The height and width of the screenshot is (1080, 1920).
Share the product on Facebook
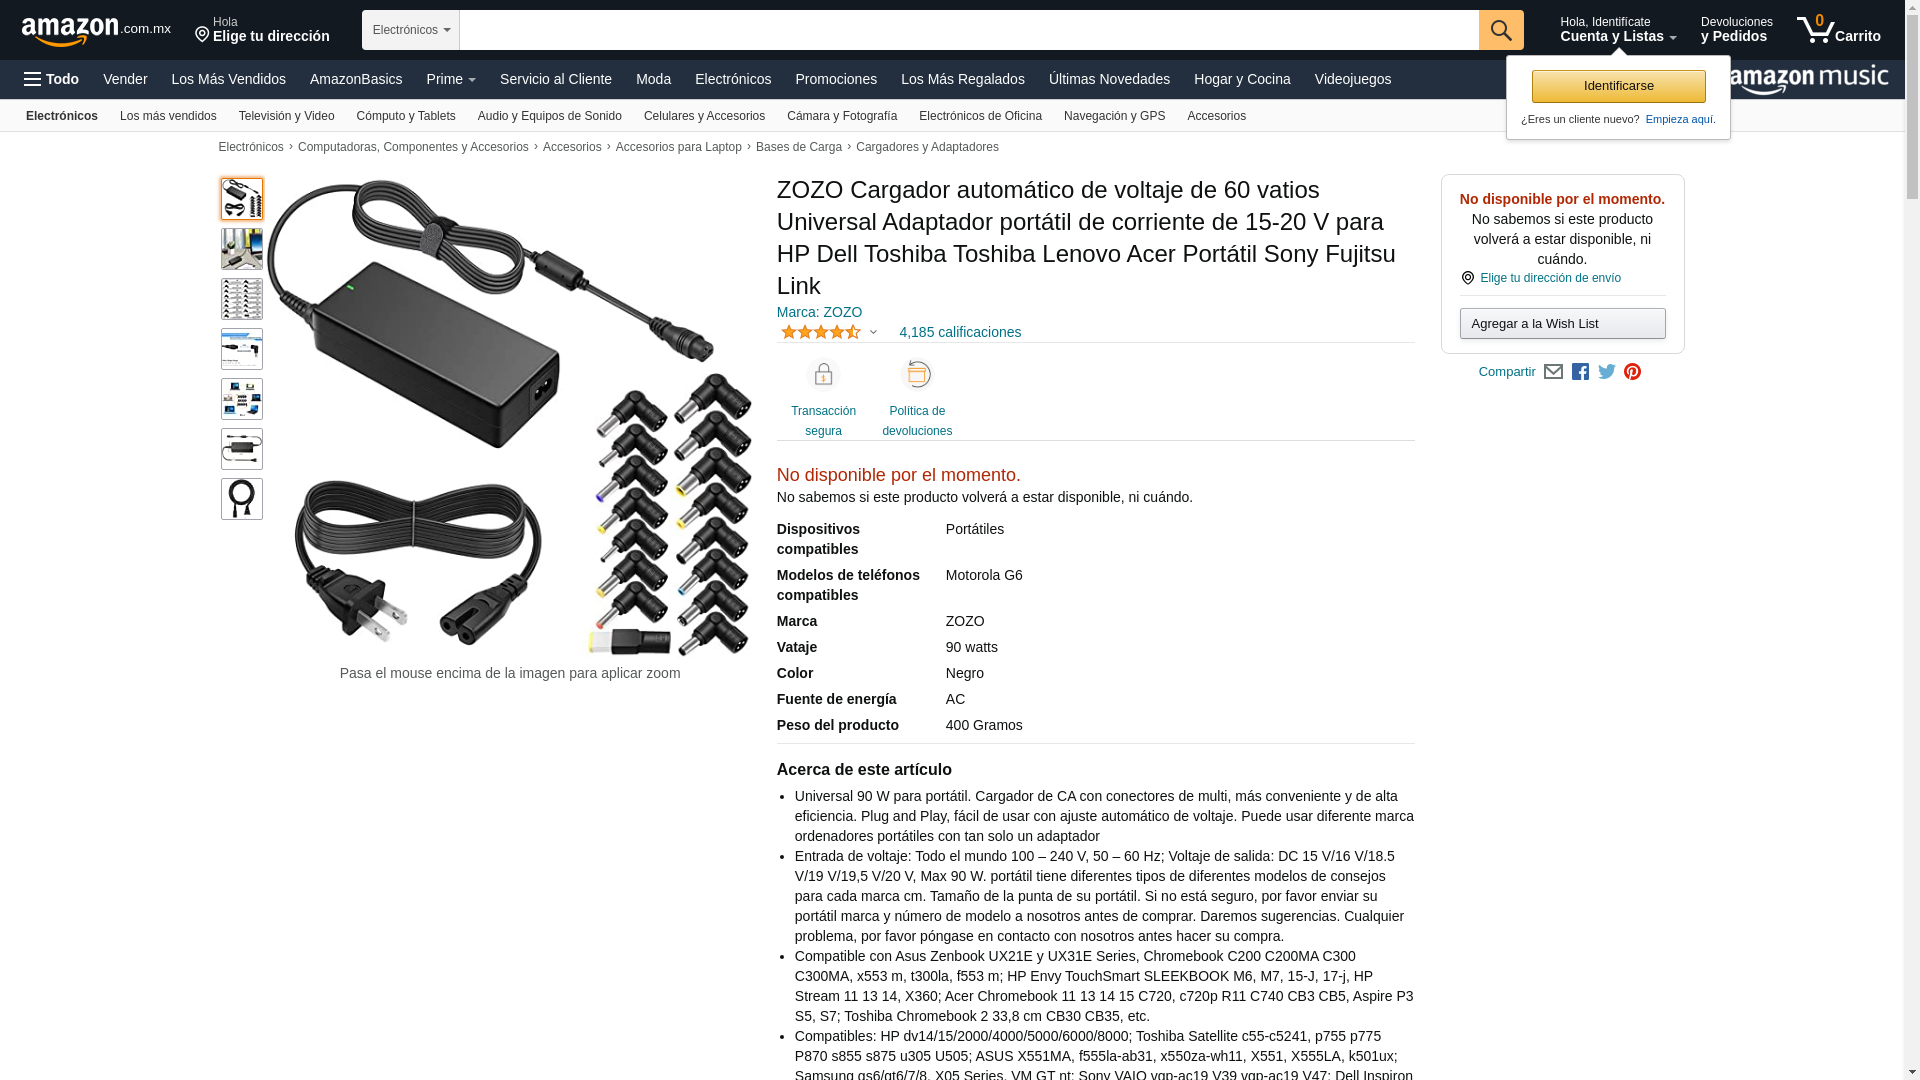[1580, 372]
